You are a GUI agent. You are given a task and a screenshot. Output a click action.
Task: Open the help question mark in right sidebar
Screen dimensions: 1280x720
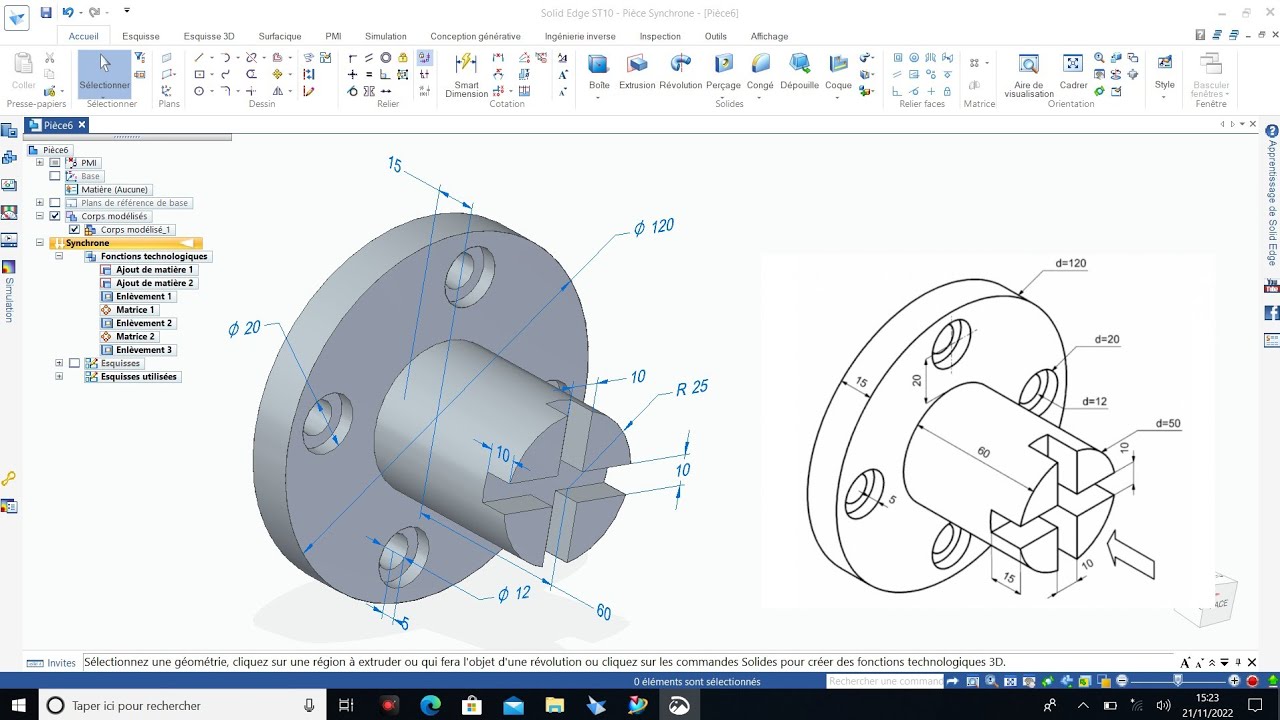click(x=1272, y=131)
